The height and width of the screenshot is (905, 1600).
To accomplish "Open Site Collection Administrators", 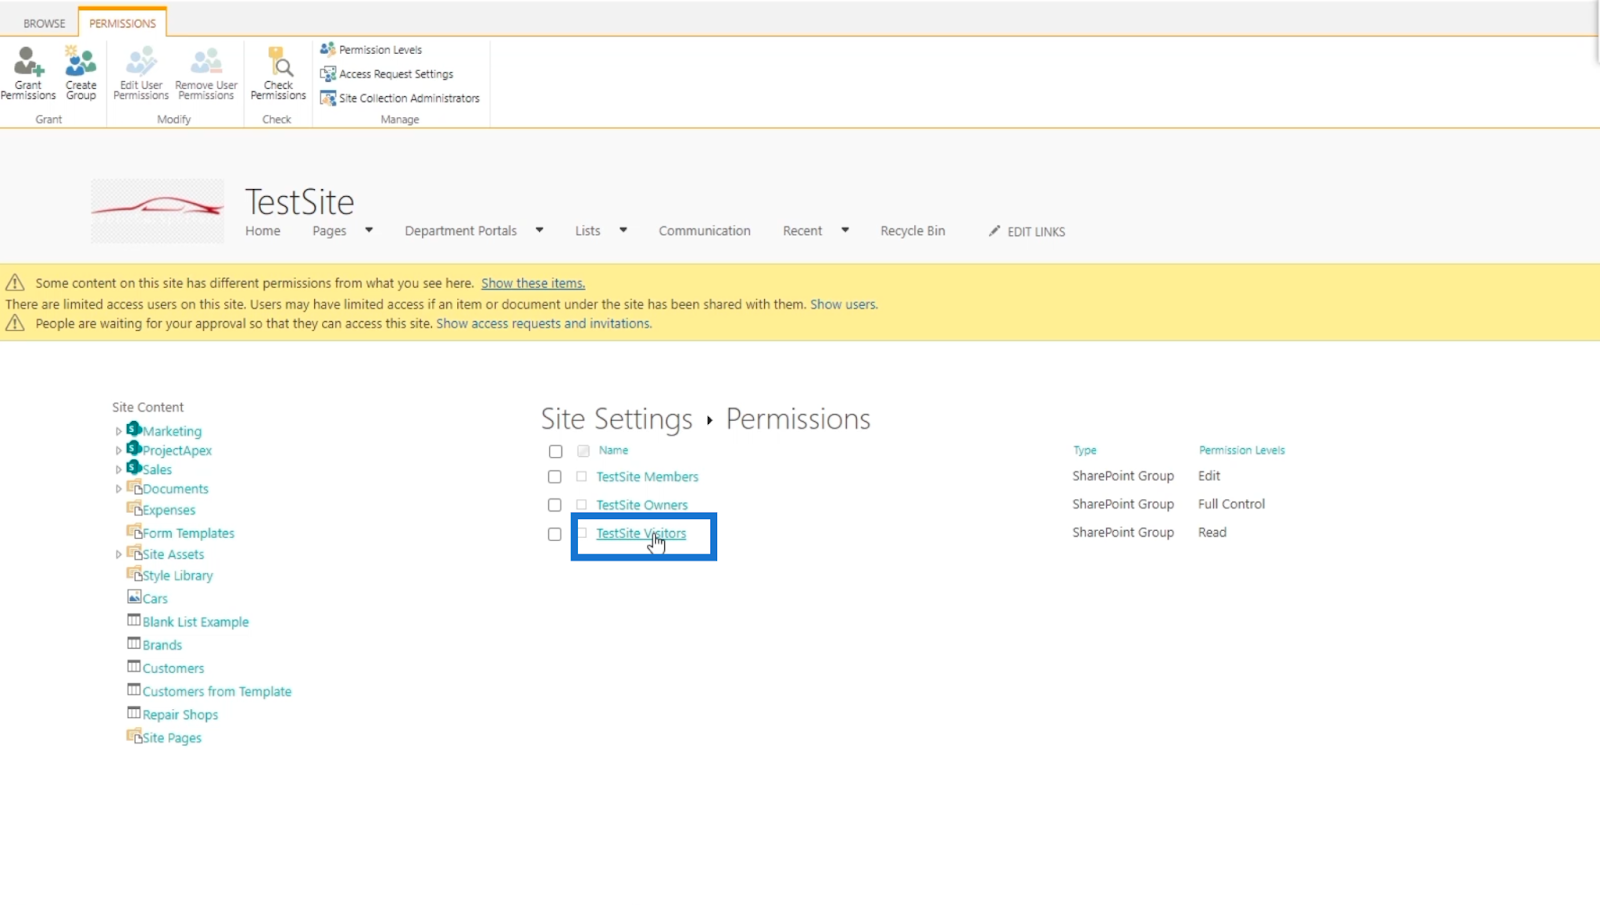I will [x=400, y=98].
